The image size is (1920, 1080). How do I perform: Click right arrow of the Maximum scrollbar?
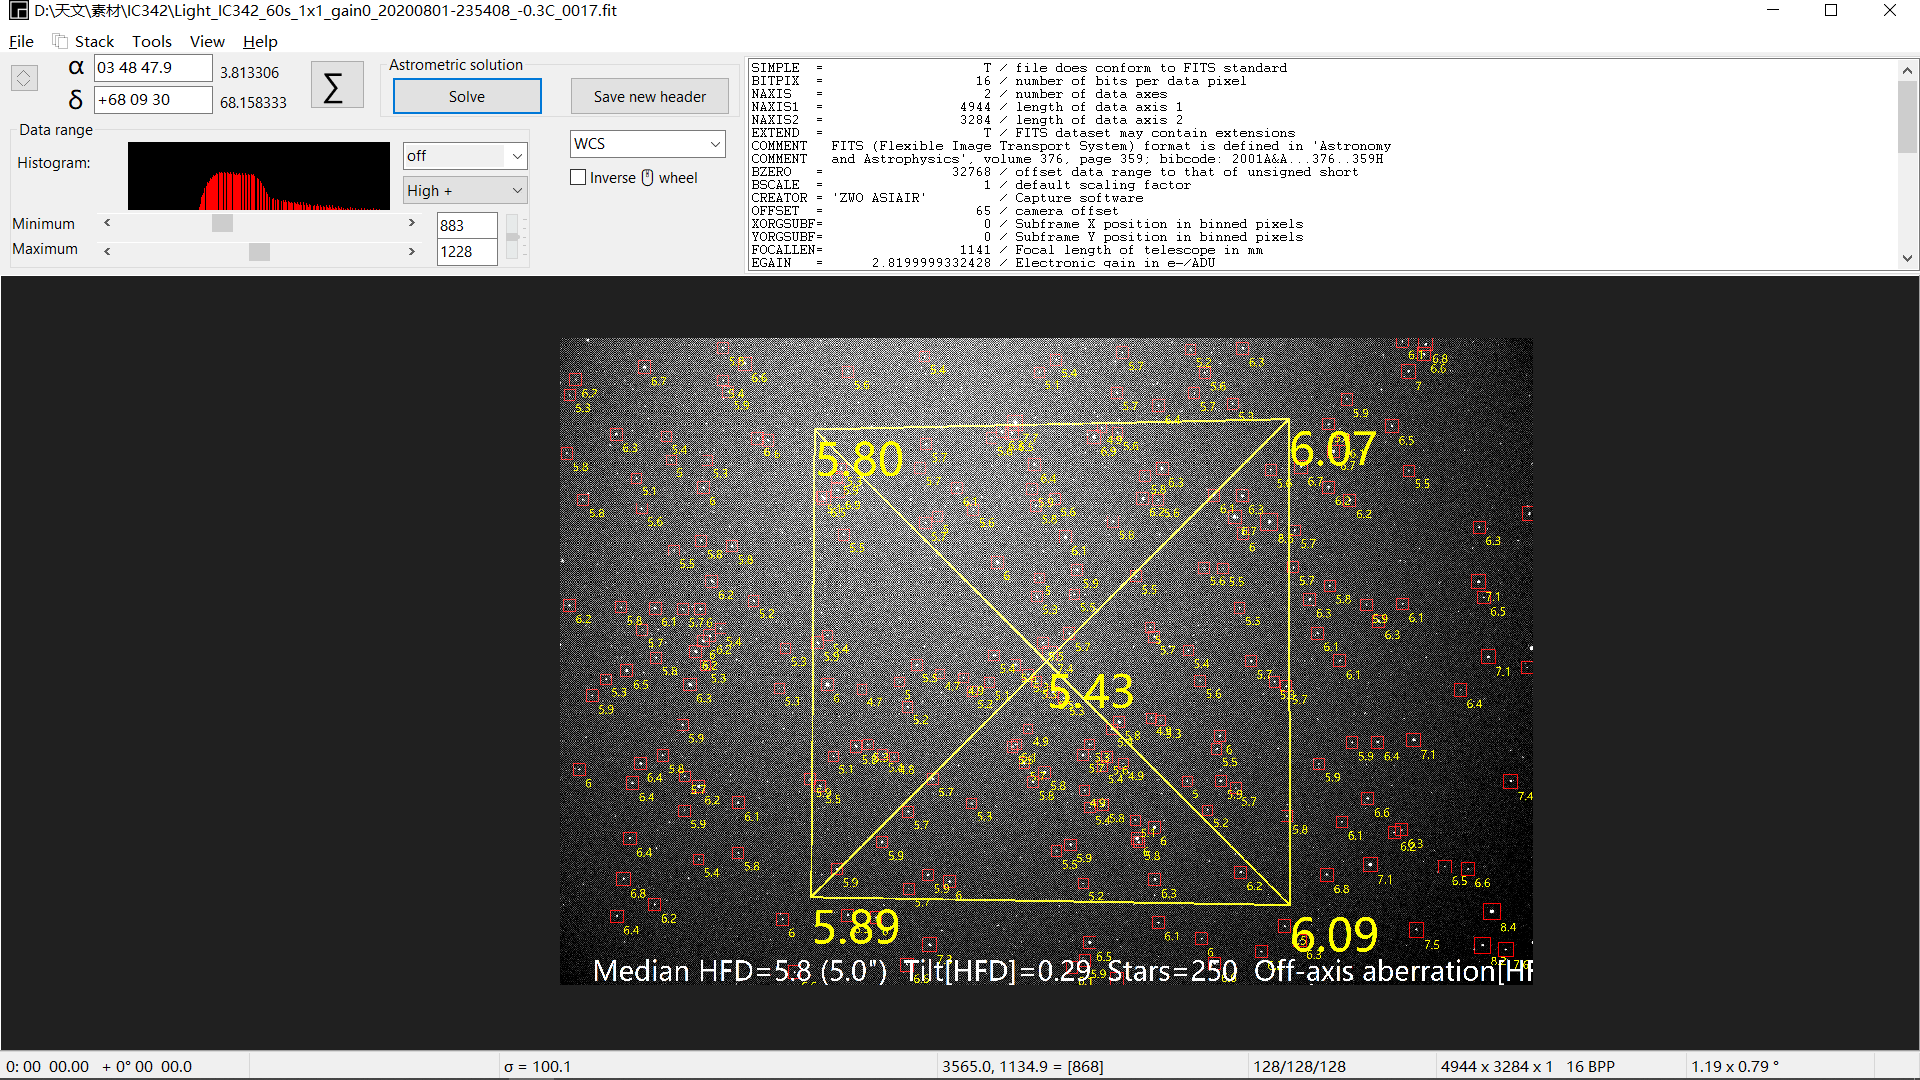pyautogui.click(x=411, y=251)
